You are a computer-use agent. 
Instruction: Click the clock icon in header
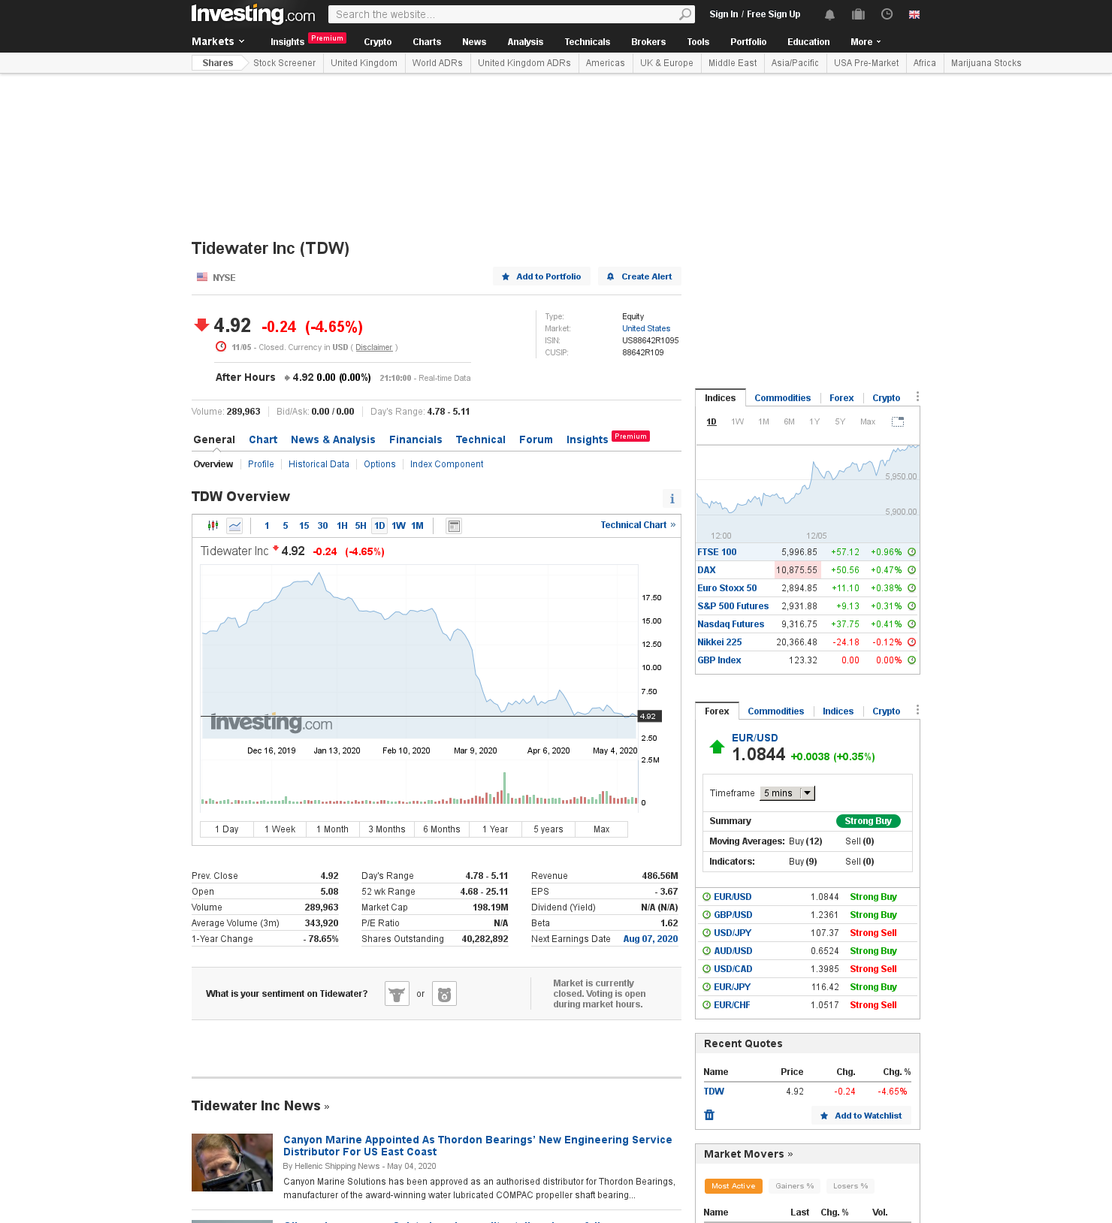[x=887, y=15]
